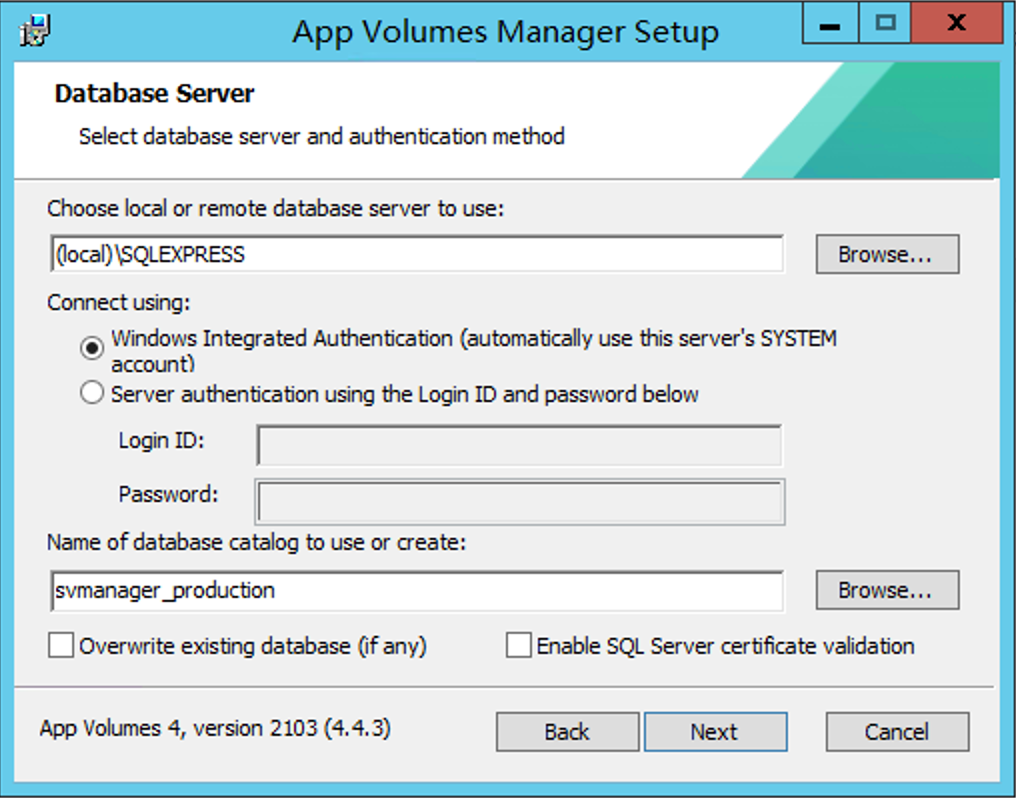Close the App Volumes Manager Setup dialog
Image resolution: width=1016 pixels, height=798 pixels.
point(955,26)
